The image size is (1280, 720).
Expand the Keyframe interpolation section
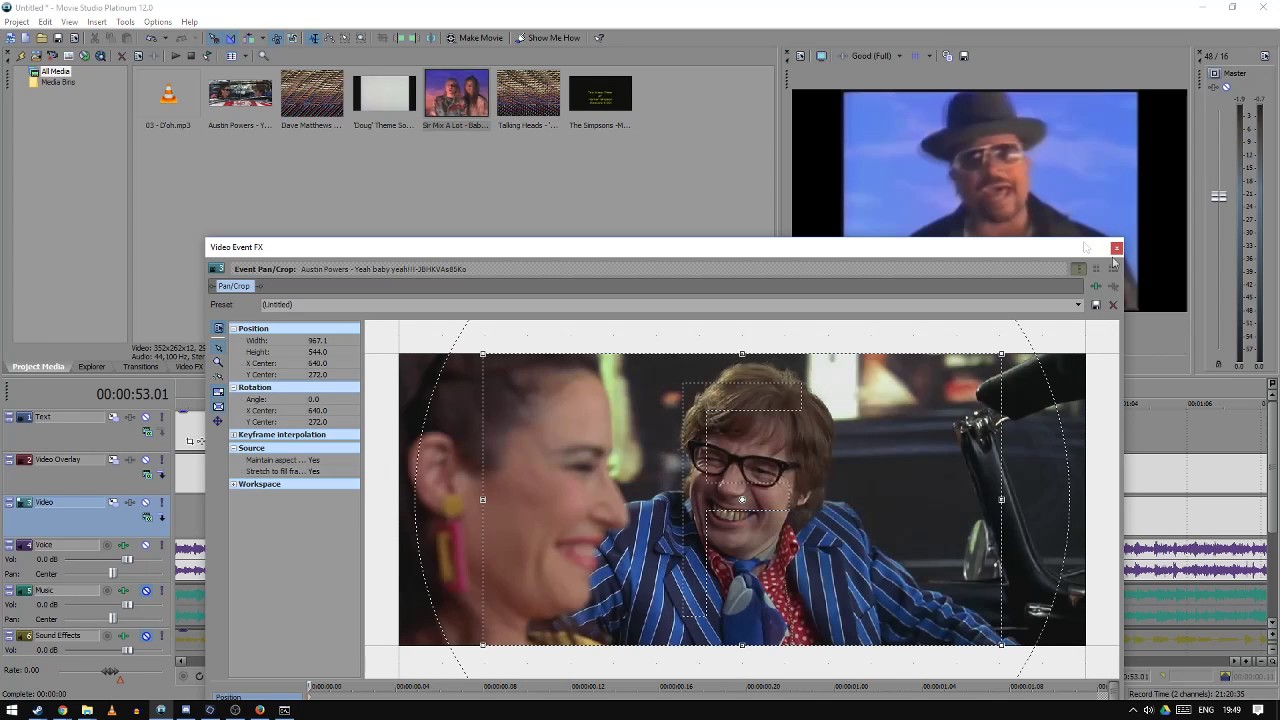234,435
